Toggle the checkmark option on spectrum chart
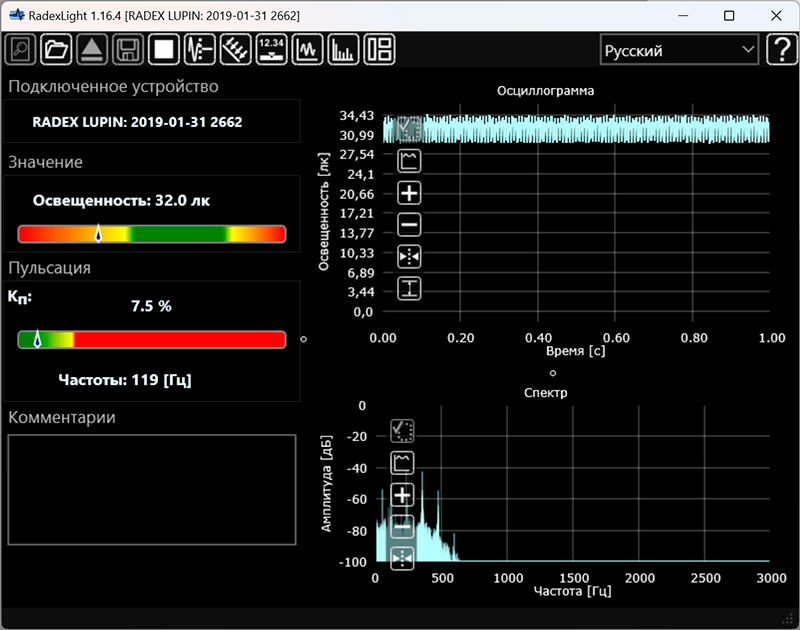This screenshot has height=630, width=800. 403,431
